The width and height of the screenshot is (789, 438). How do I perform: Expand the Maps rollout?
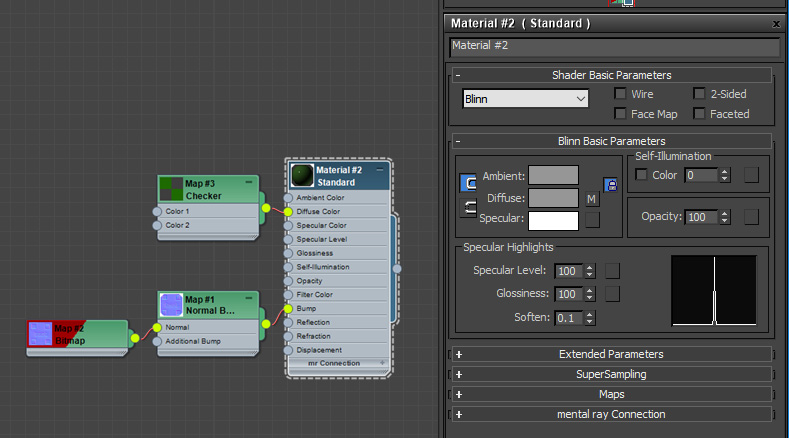coord(612,394)
